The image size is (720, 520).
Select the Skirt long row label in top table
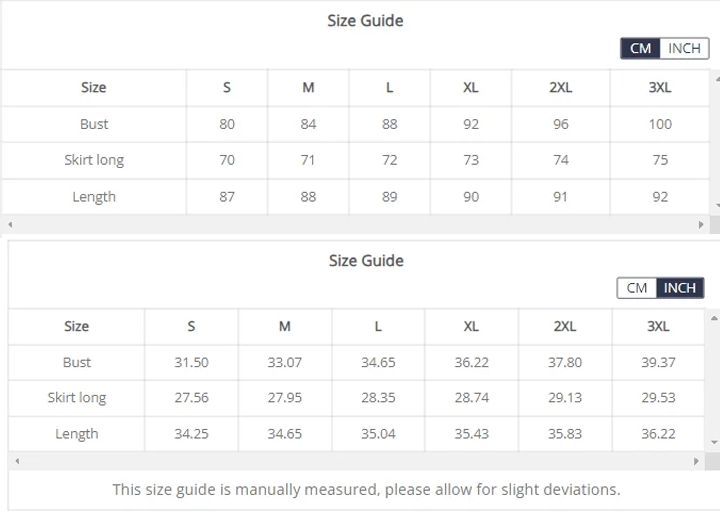[x=94, y=160]
